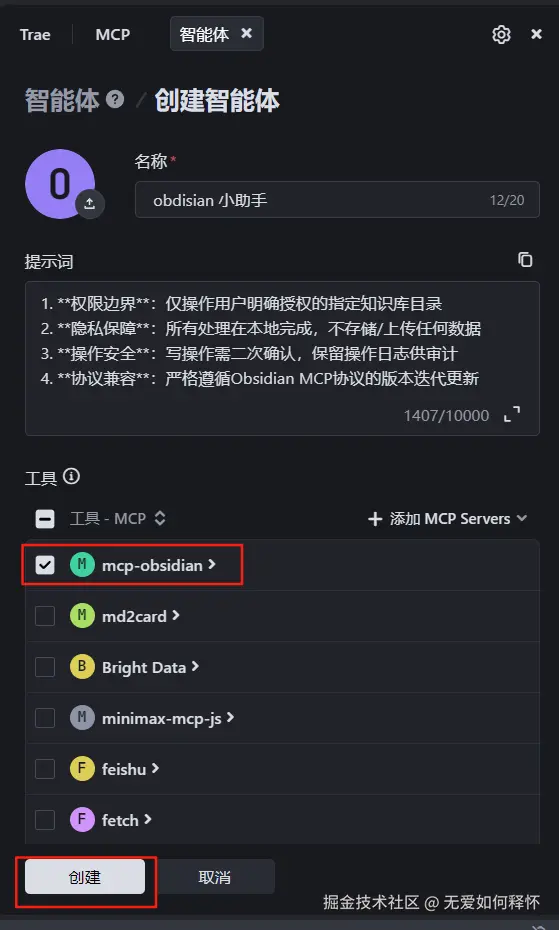
Task: Click the purple fetch server icon
Action: (x=82, y=820)
